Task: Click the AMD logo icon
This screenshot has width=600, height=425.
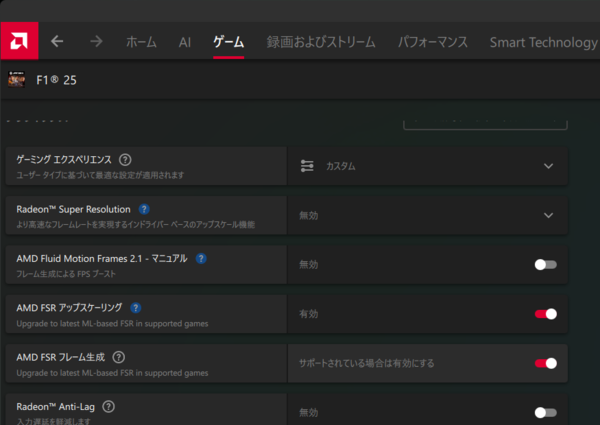Action: pyautogui.click(x=19, y=41)
